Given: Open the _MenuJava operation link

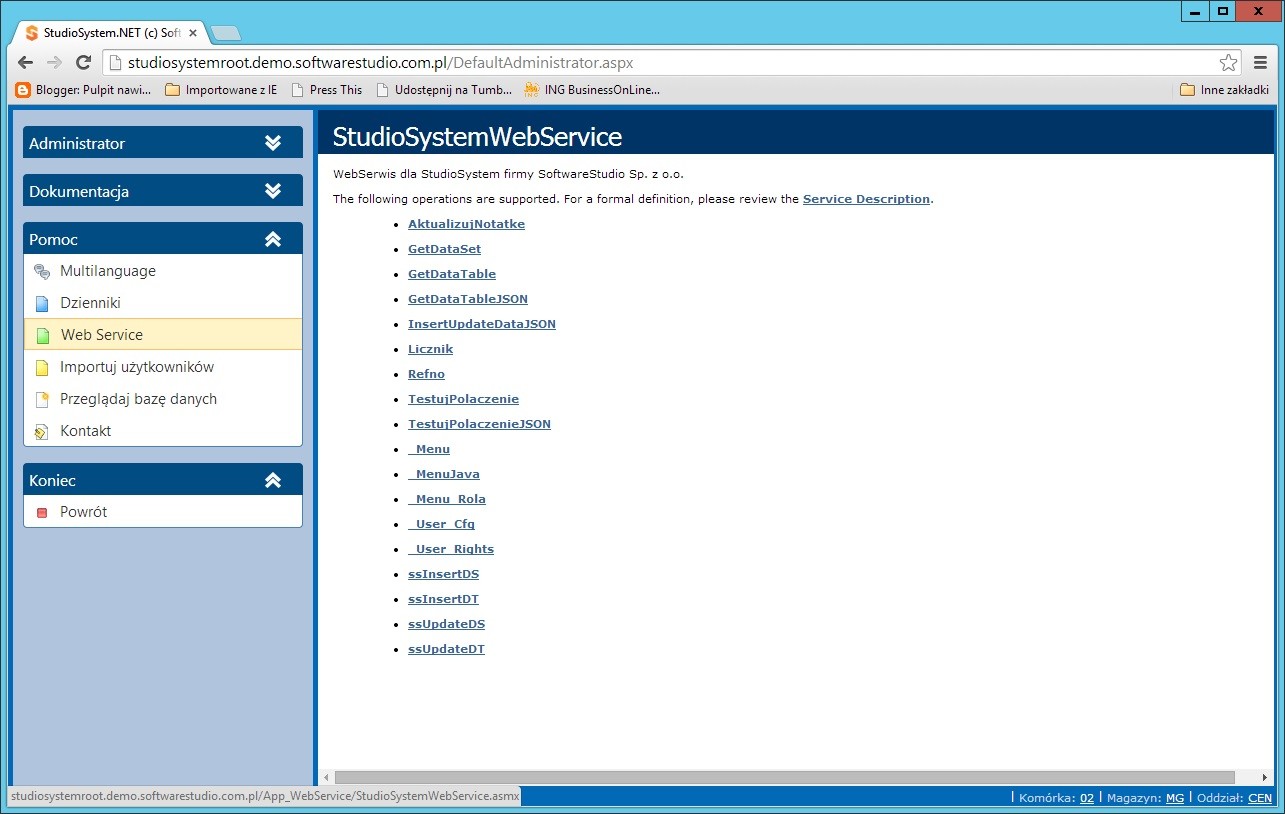Looking at the screenshot, I should (444, 474).
